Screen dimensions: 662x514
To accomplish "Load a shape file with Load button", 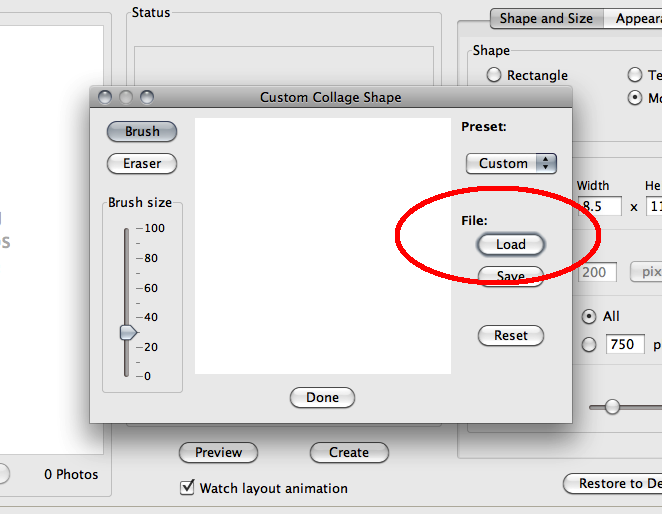I will (x=511, y=244).
